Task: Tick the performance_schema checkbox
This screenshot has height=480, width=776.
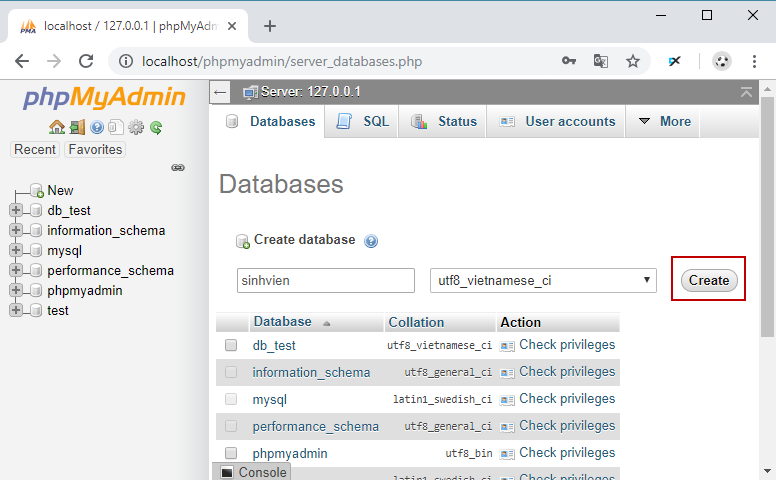Action: pos(231,426)
